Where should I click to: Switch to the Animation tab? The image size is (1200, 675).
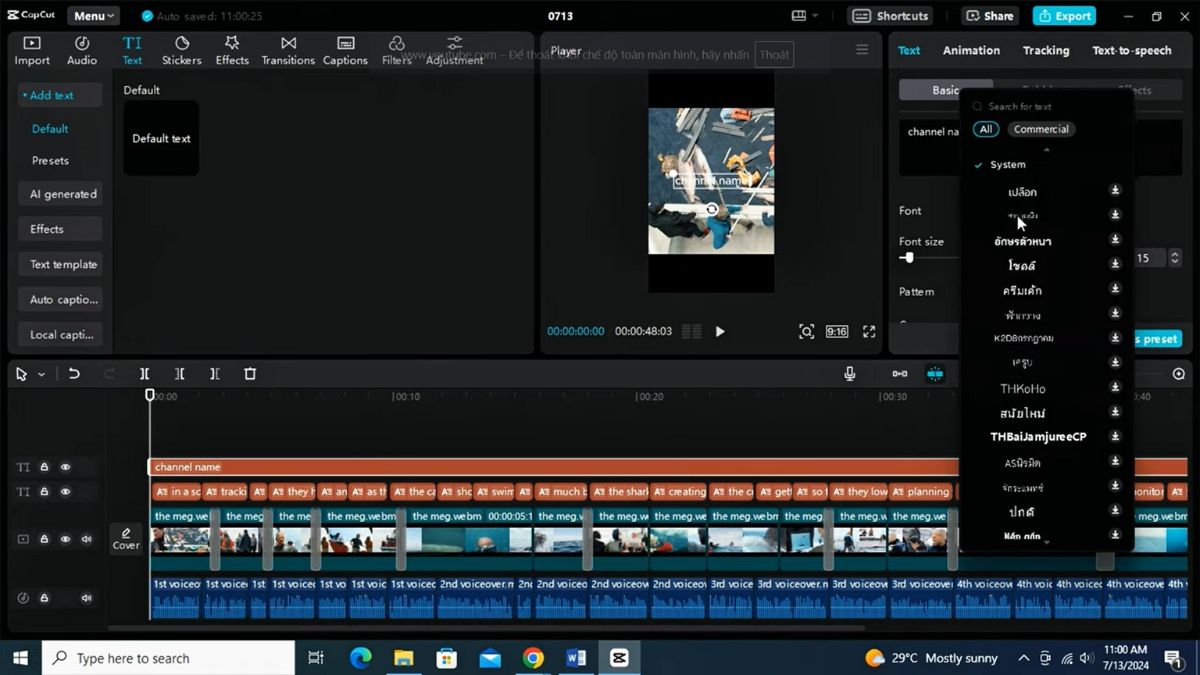point(970,50)
